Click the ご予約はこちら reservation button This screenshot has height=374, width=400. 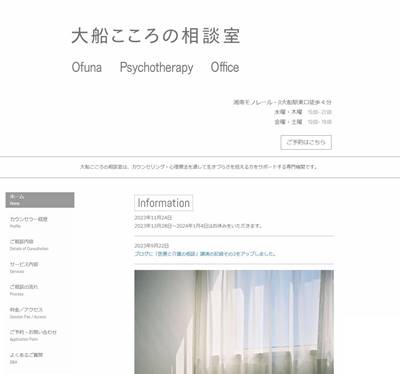coord(306,142)
